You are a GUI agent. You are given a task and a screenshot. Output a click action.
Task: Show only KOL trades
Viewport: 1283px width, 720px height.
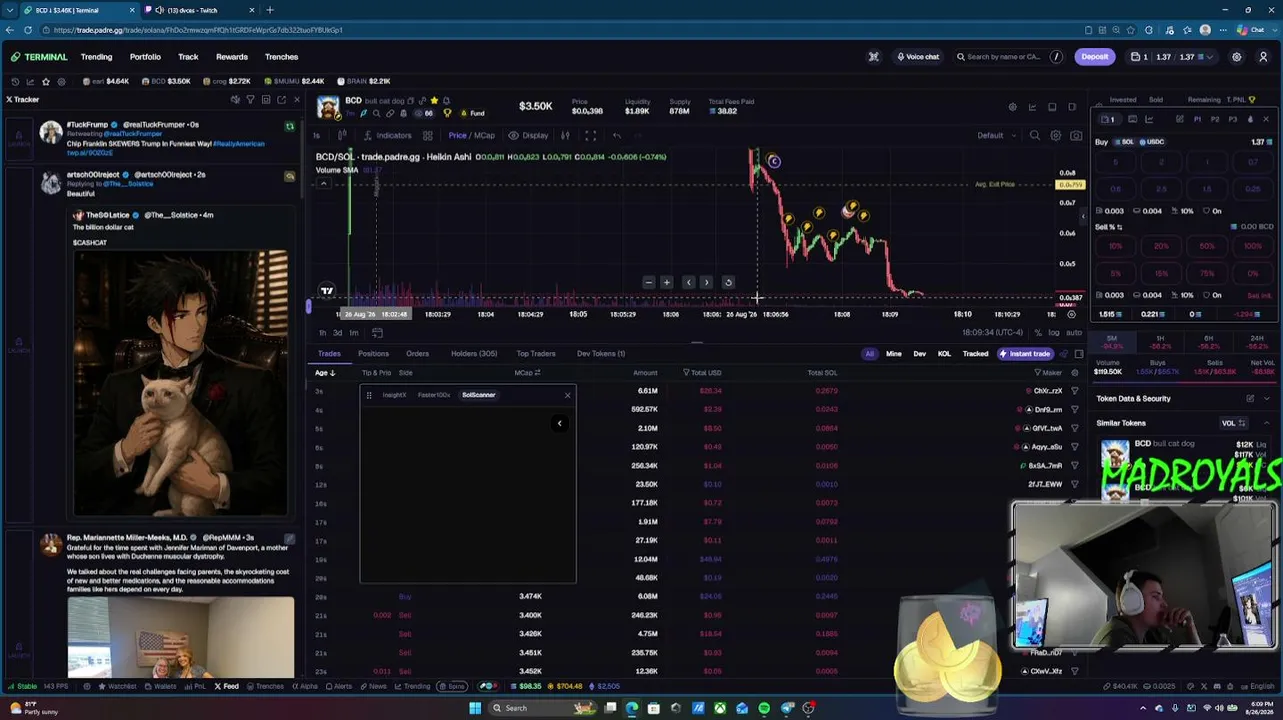944,354
